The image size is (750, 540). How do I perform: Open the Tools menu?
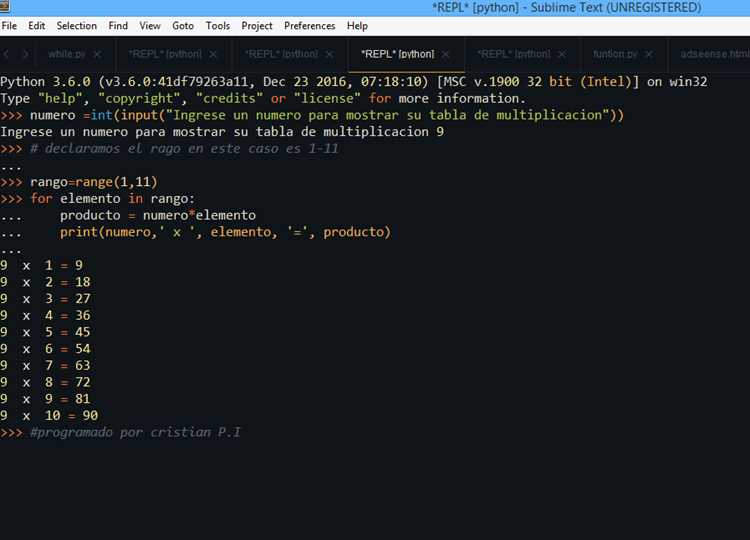point(218,26)
